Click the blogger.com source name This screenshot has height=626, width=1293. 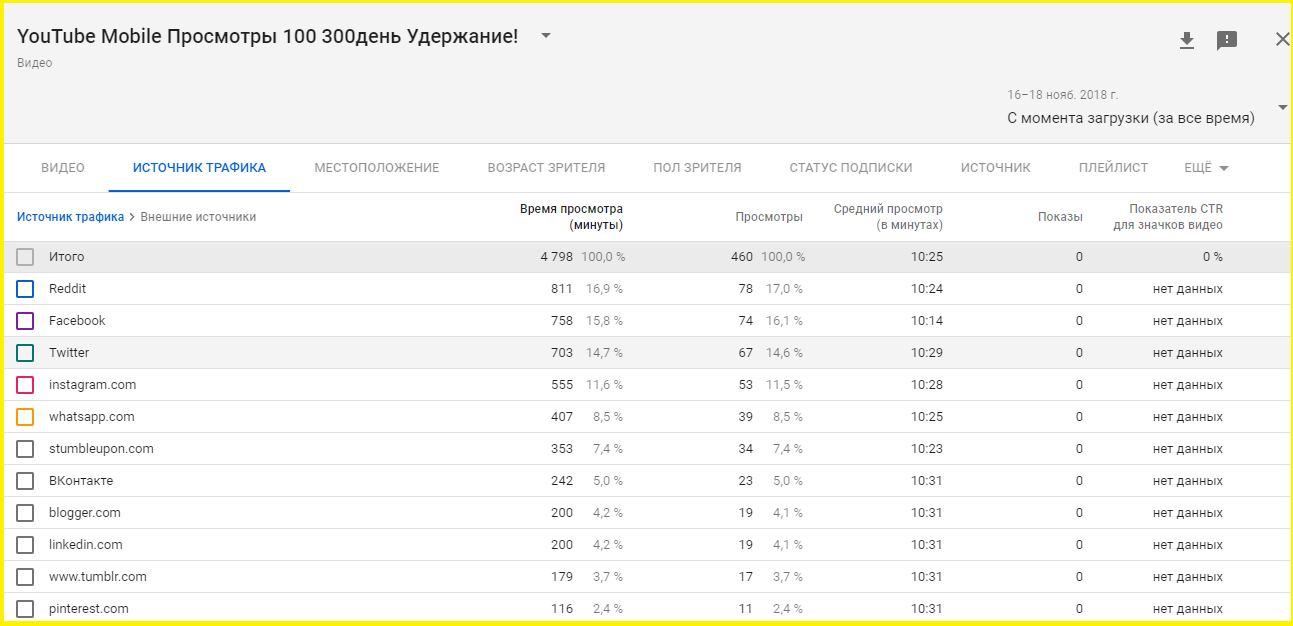click(85, 513)
